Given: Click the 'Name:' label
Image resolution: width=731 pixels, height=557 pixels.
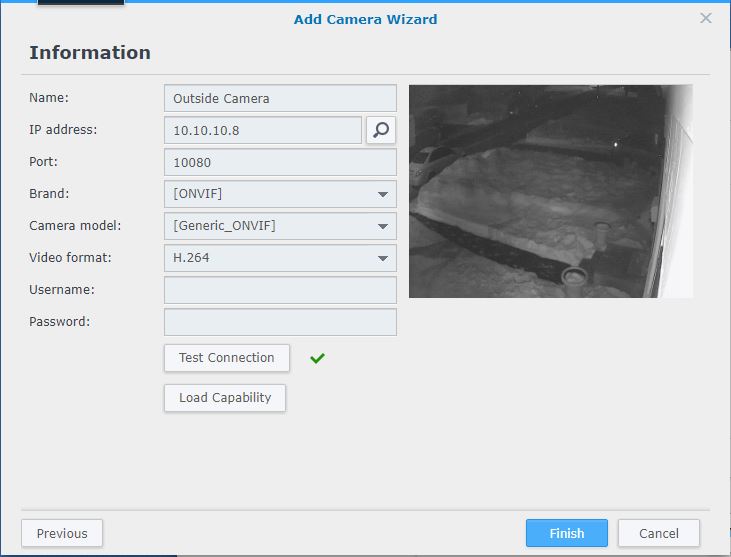Looking at the screenshot, I should pyautogui.click(x=49, y=97).
